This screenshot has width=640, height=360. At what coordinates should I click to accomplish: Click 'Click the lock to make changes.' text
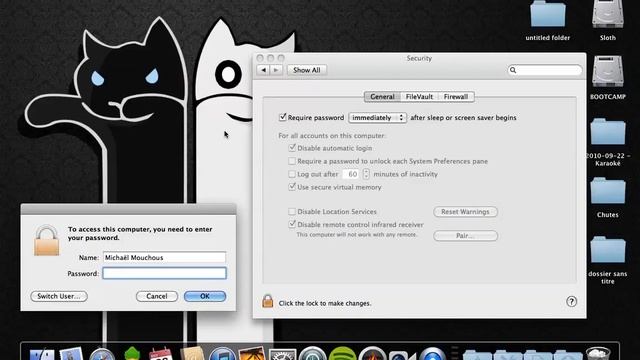click(325, 303)
